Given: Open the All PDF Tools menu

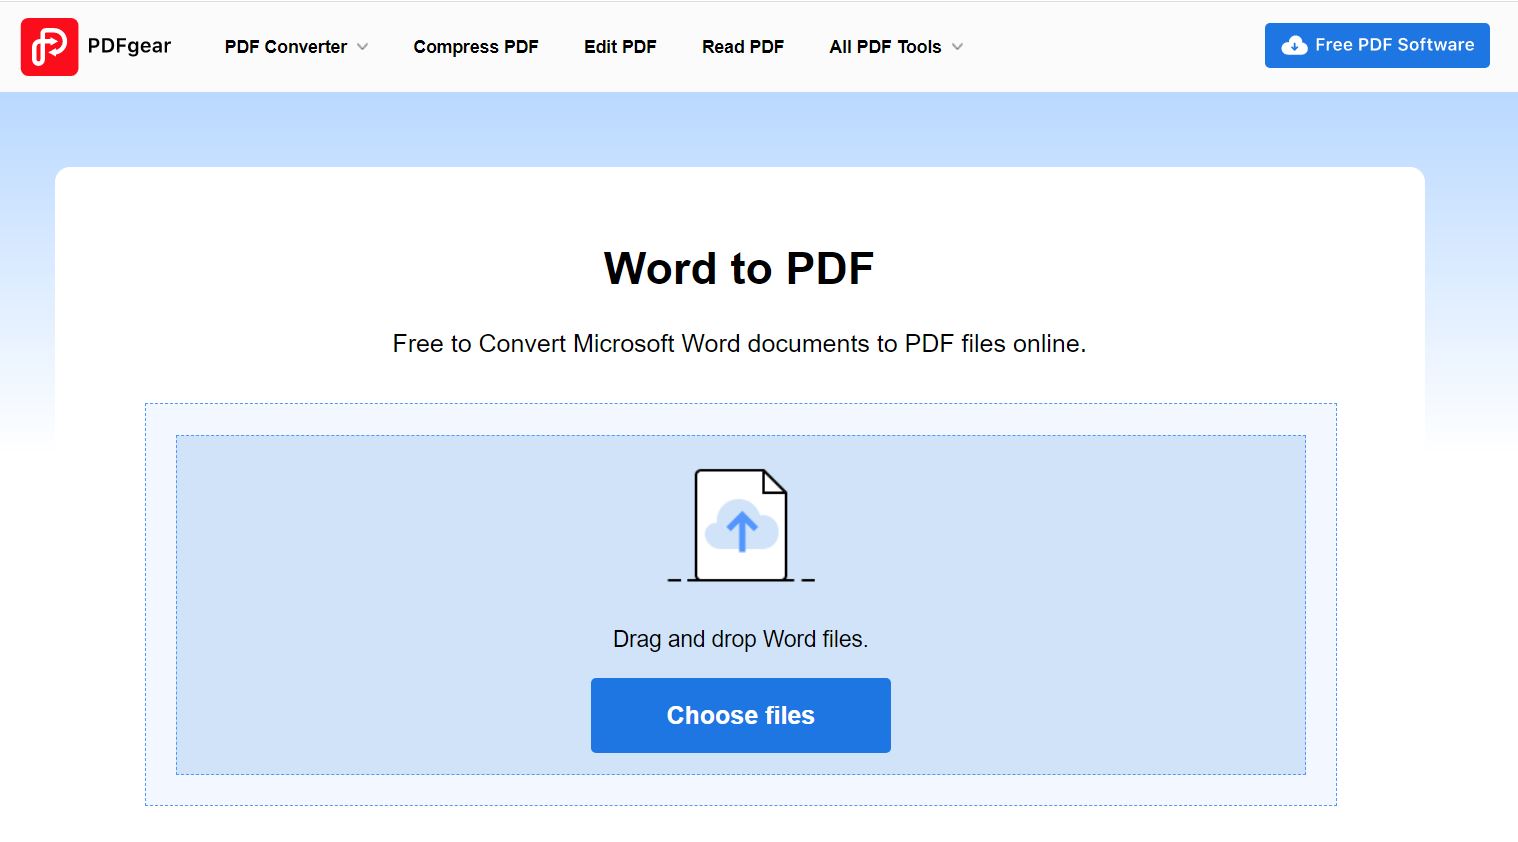Looking at the screenshot, I should (885, 47).
